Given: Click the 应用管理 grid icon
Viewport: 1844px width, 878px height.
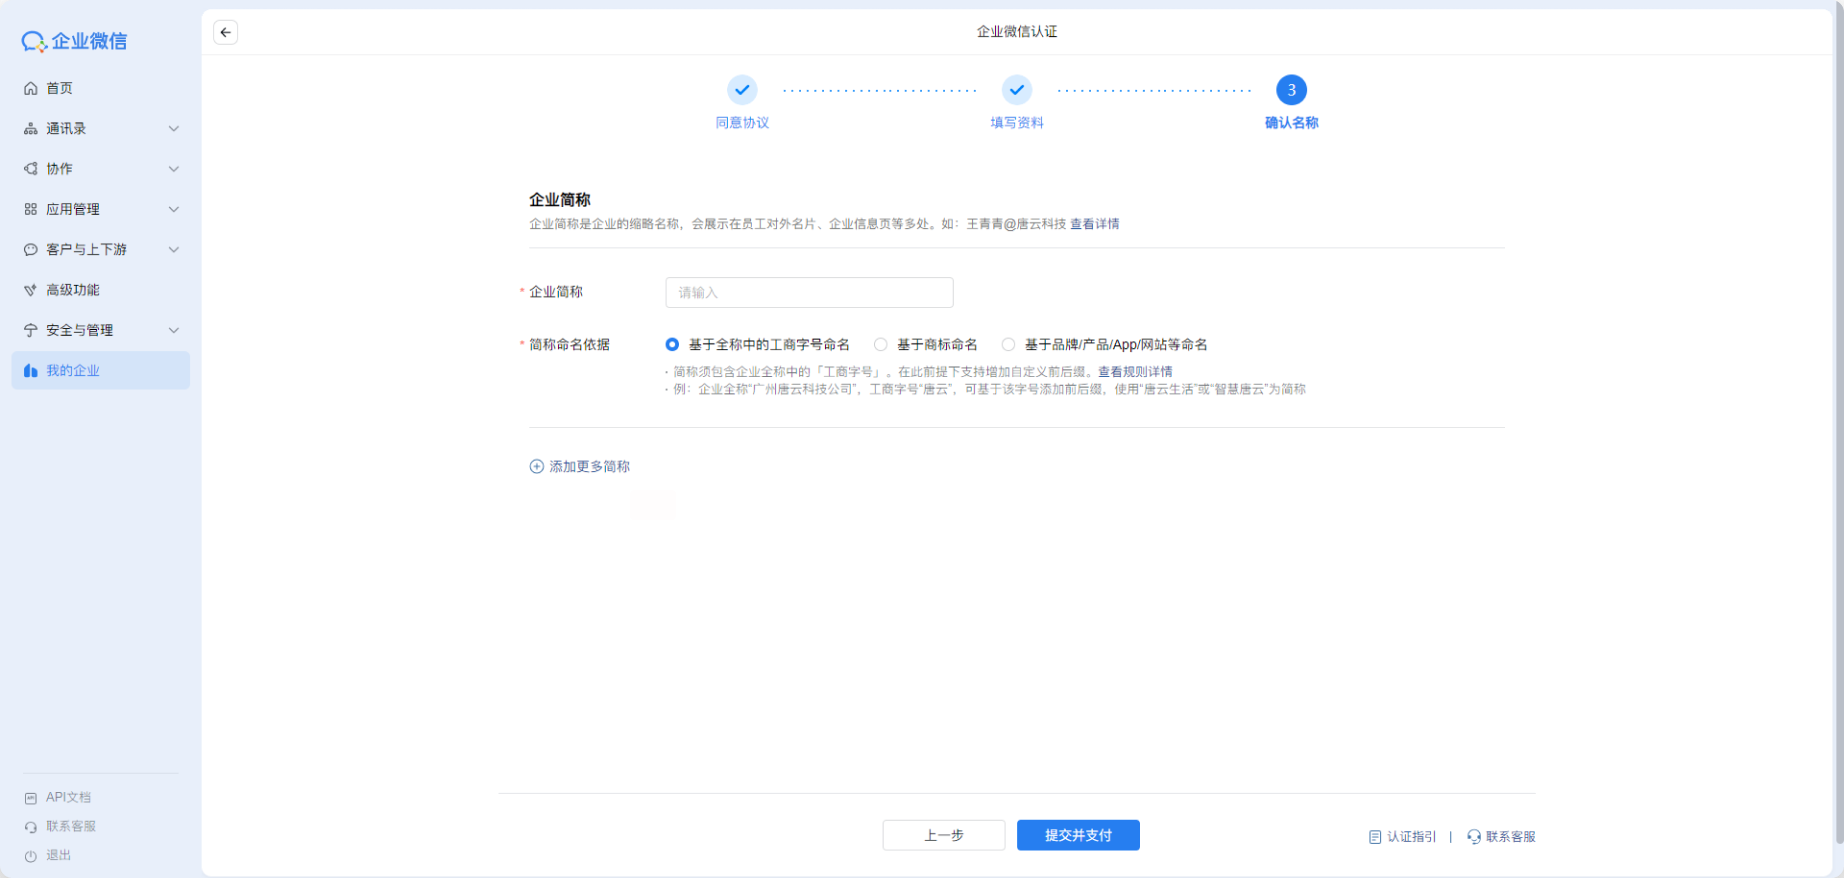Looking at the screenshot, I should [31, 209].
